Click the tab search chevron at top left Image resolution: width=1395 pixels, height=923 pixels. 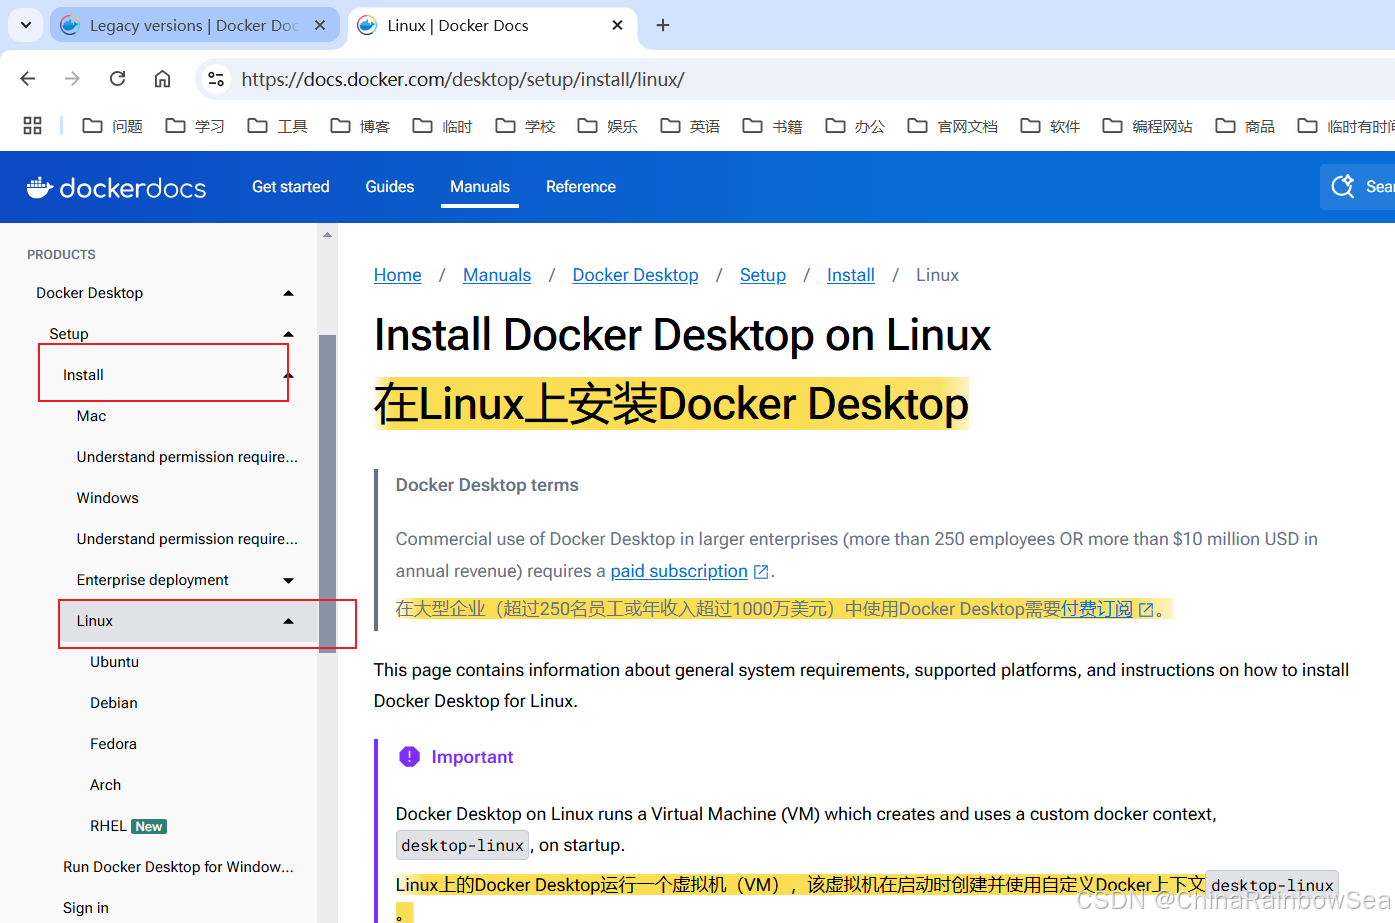click(25, 25)
